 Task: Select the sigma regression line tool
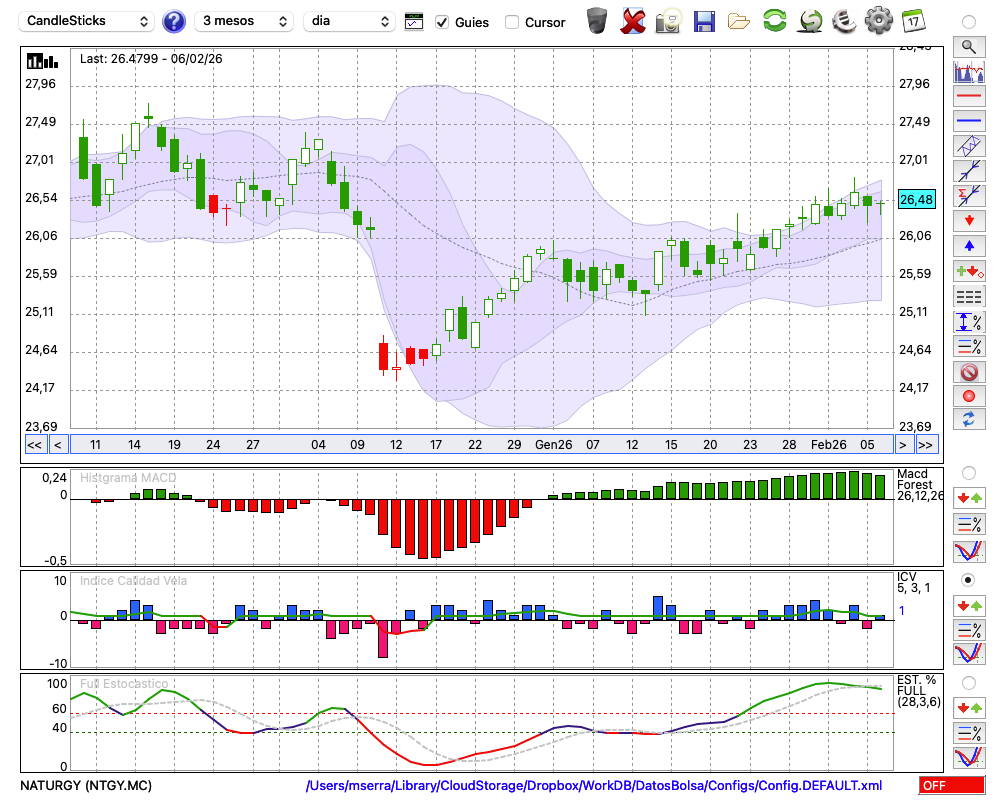pyautogui.click(x=969, y=195)
